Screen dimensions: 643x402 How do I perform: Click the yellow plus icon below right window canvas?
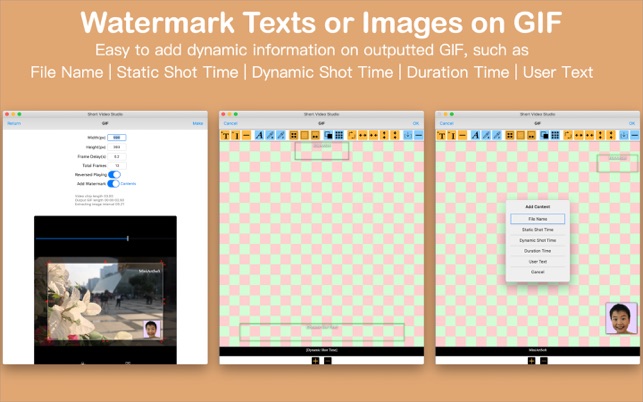[531, 361]
